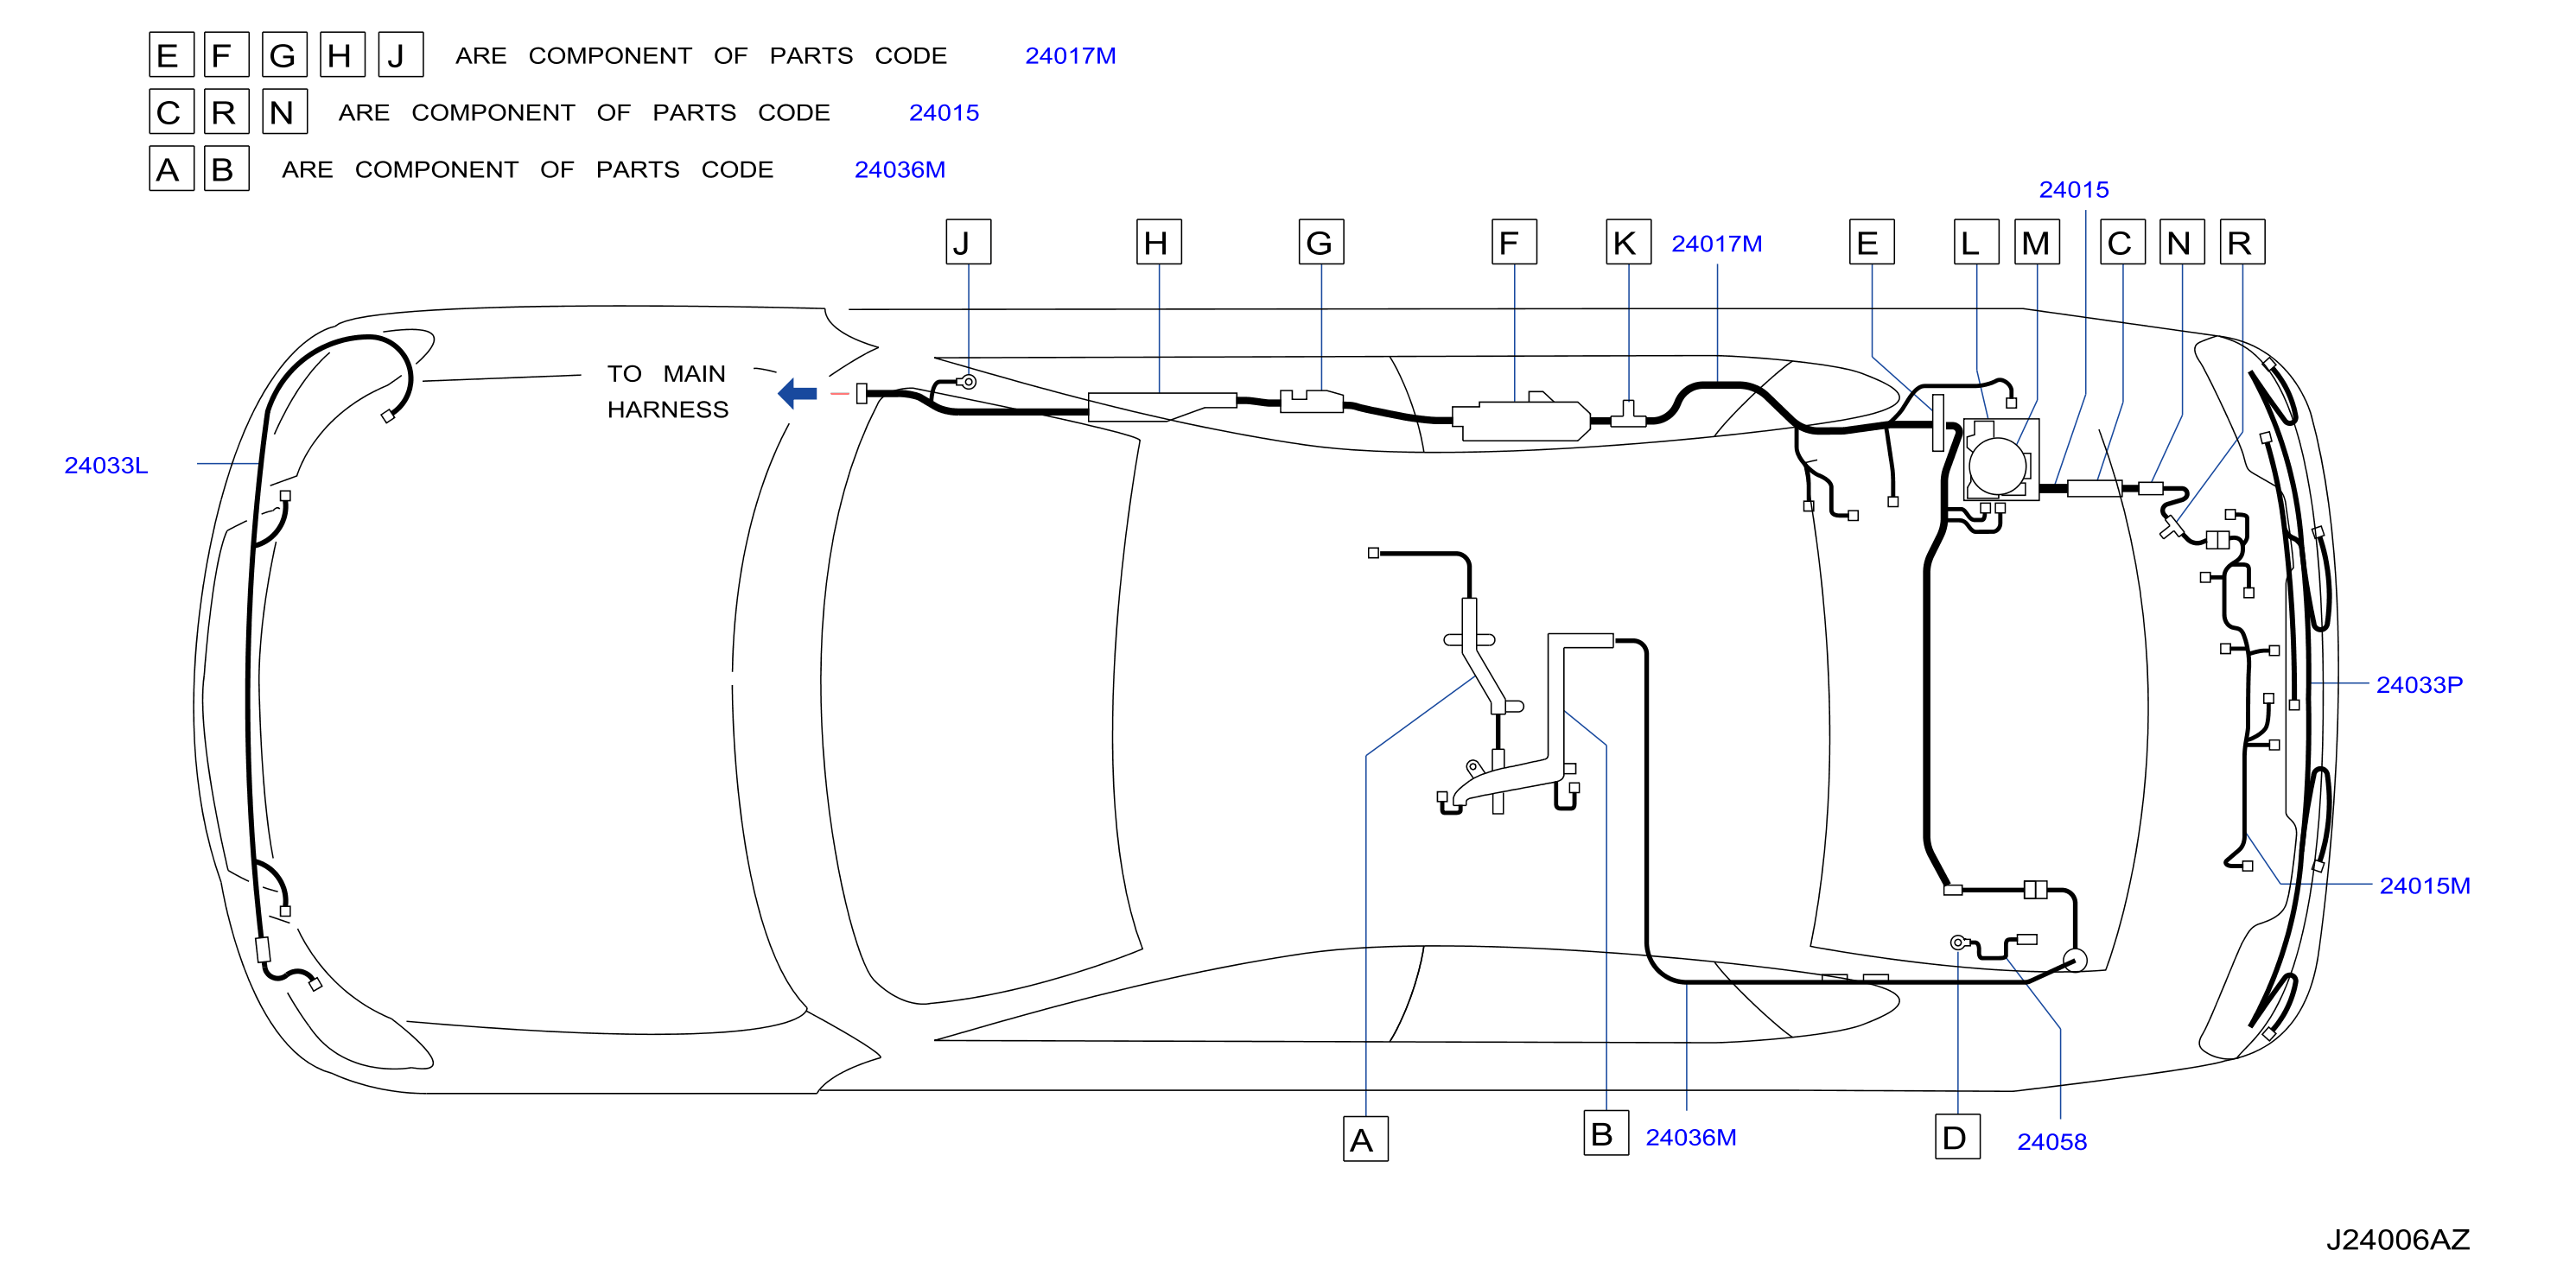This screenshot has height=1282, width=2576.
Task: Click callout box R at top right
Action: [2242, 242]
